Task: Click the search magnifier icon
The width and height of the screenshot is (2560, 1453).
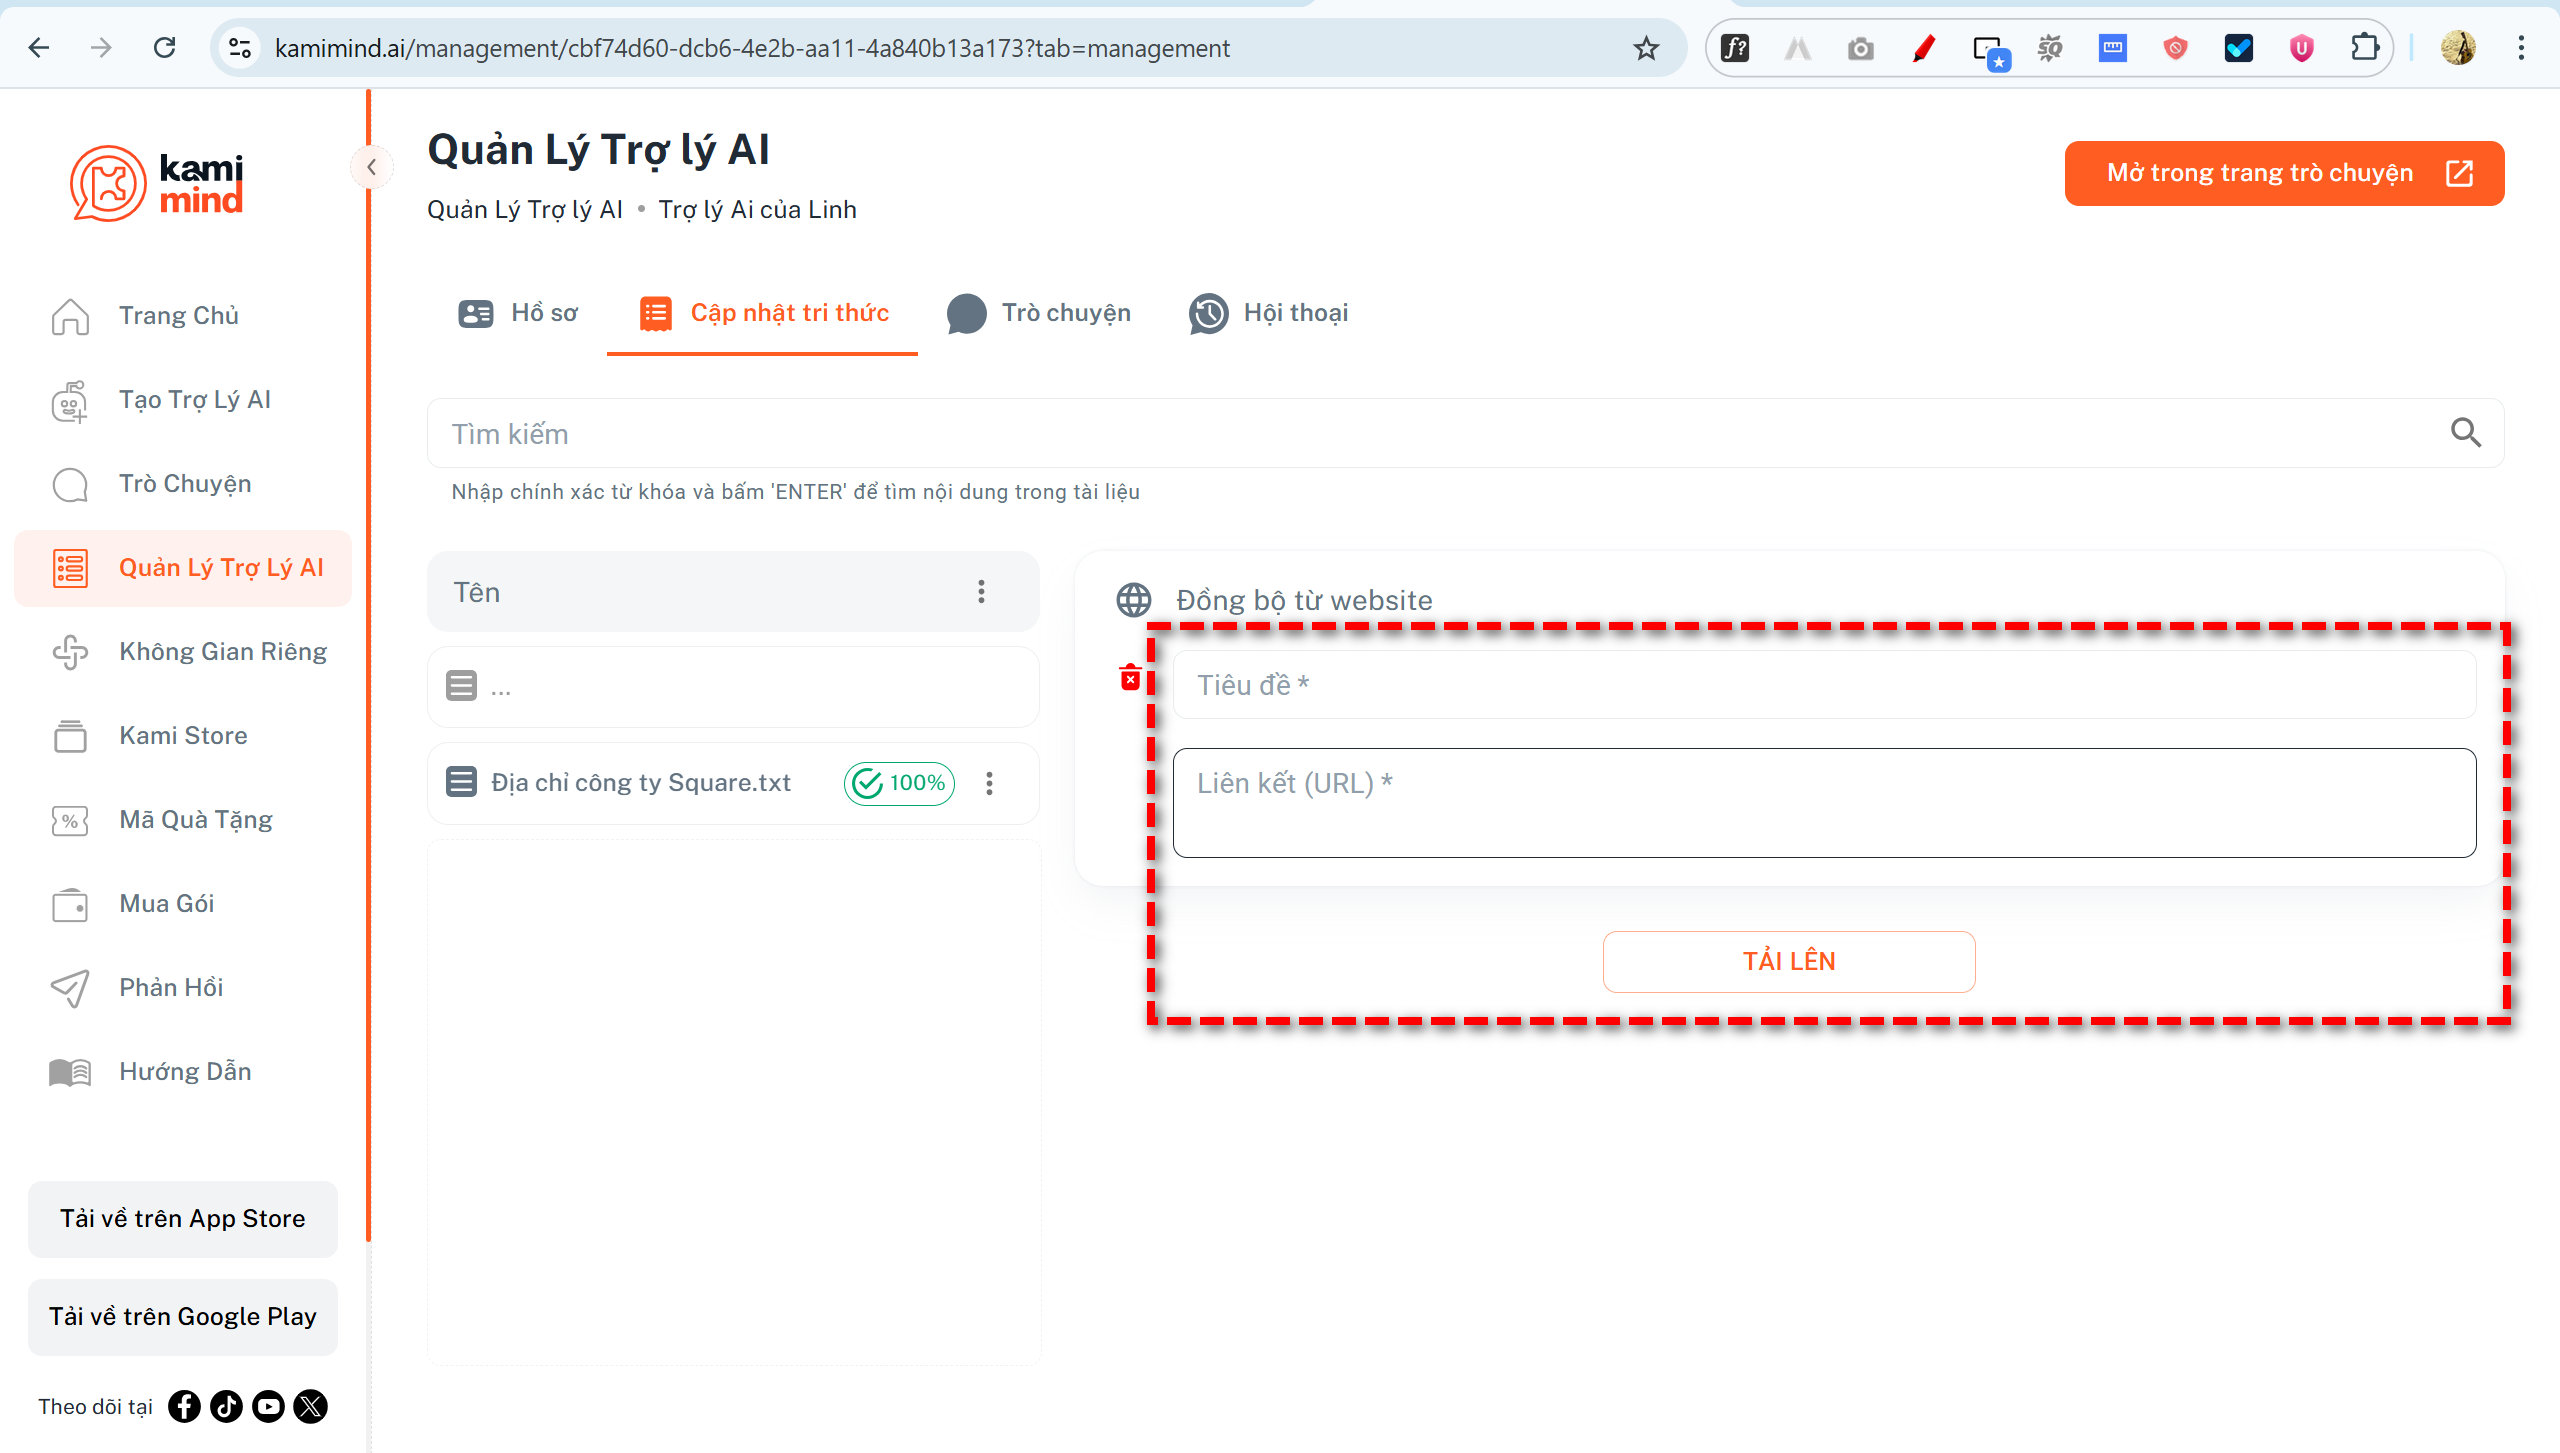Action: click(2465, 433)
